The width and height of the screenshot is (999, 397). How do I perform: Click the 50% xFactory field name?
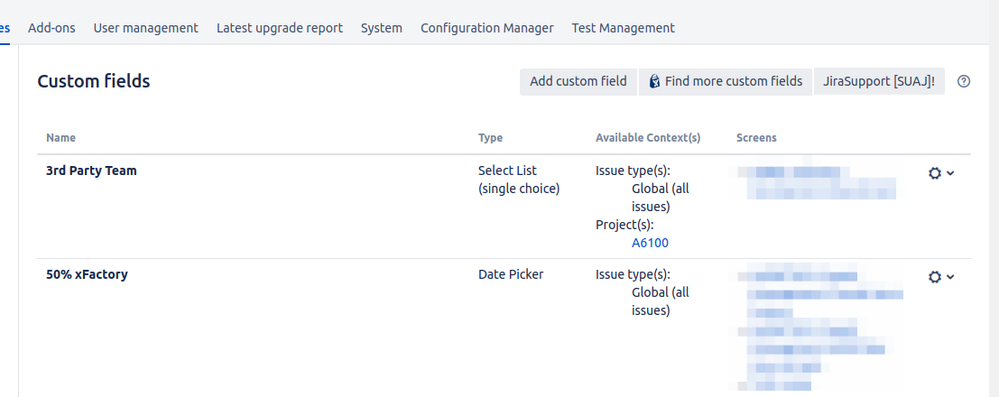click(87, 275)
